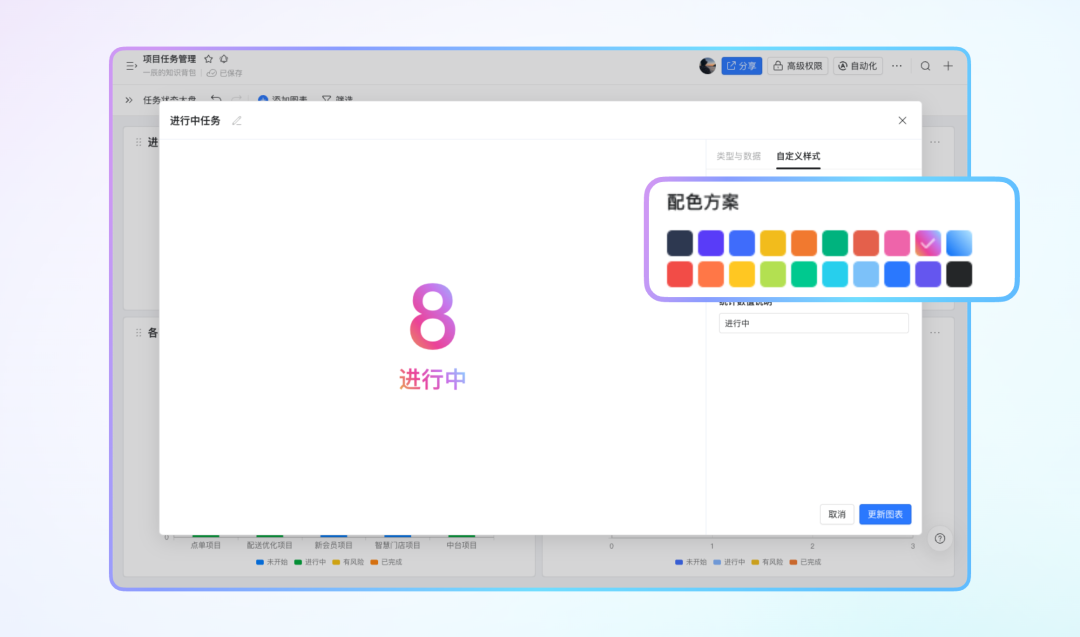The height and width of the screenshot is (637, 1080).
Task: Open 高级权限 advanced permissions
Action: coord(798,66)
